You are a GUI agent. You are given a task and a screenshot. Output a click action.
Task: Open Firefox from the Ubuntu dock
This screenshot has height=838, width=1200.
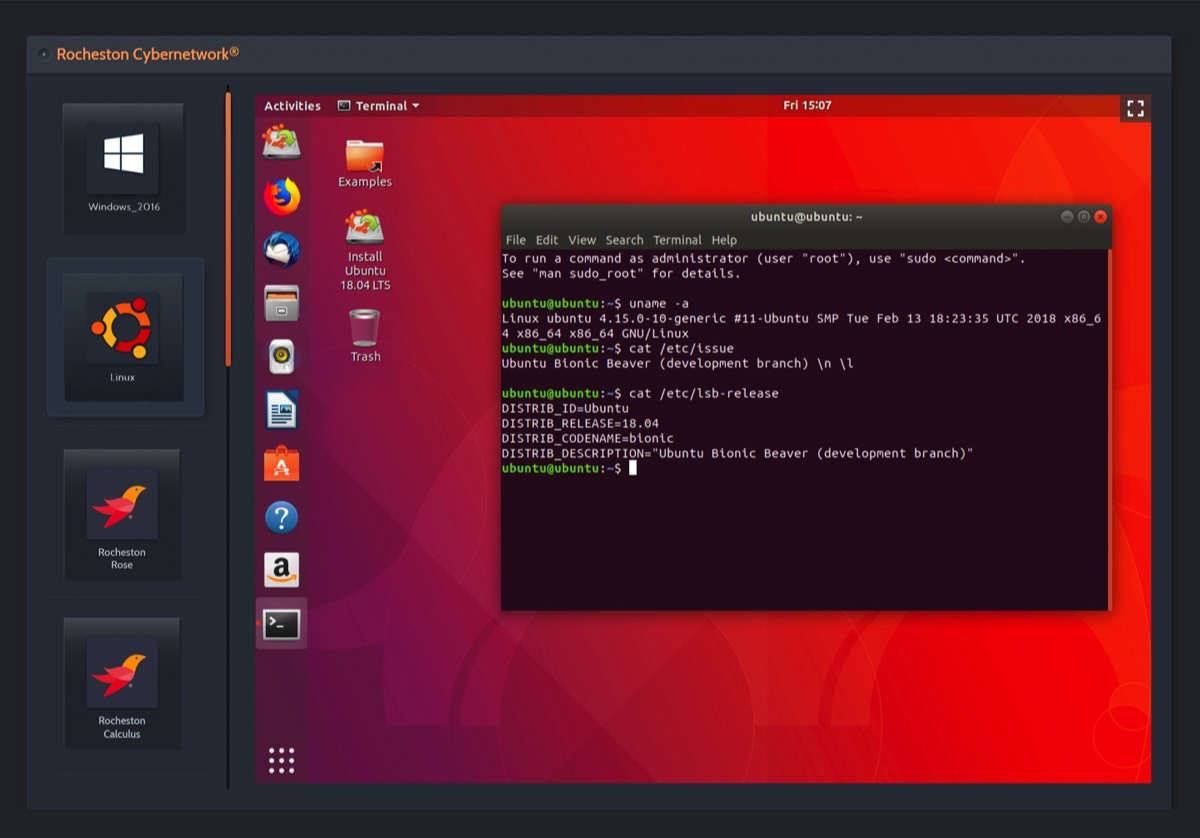tap(282, 196)
